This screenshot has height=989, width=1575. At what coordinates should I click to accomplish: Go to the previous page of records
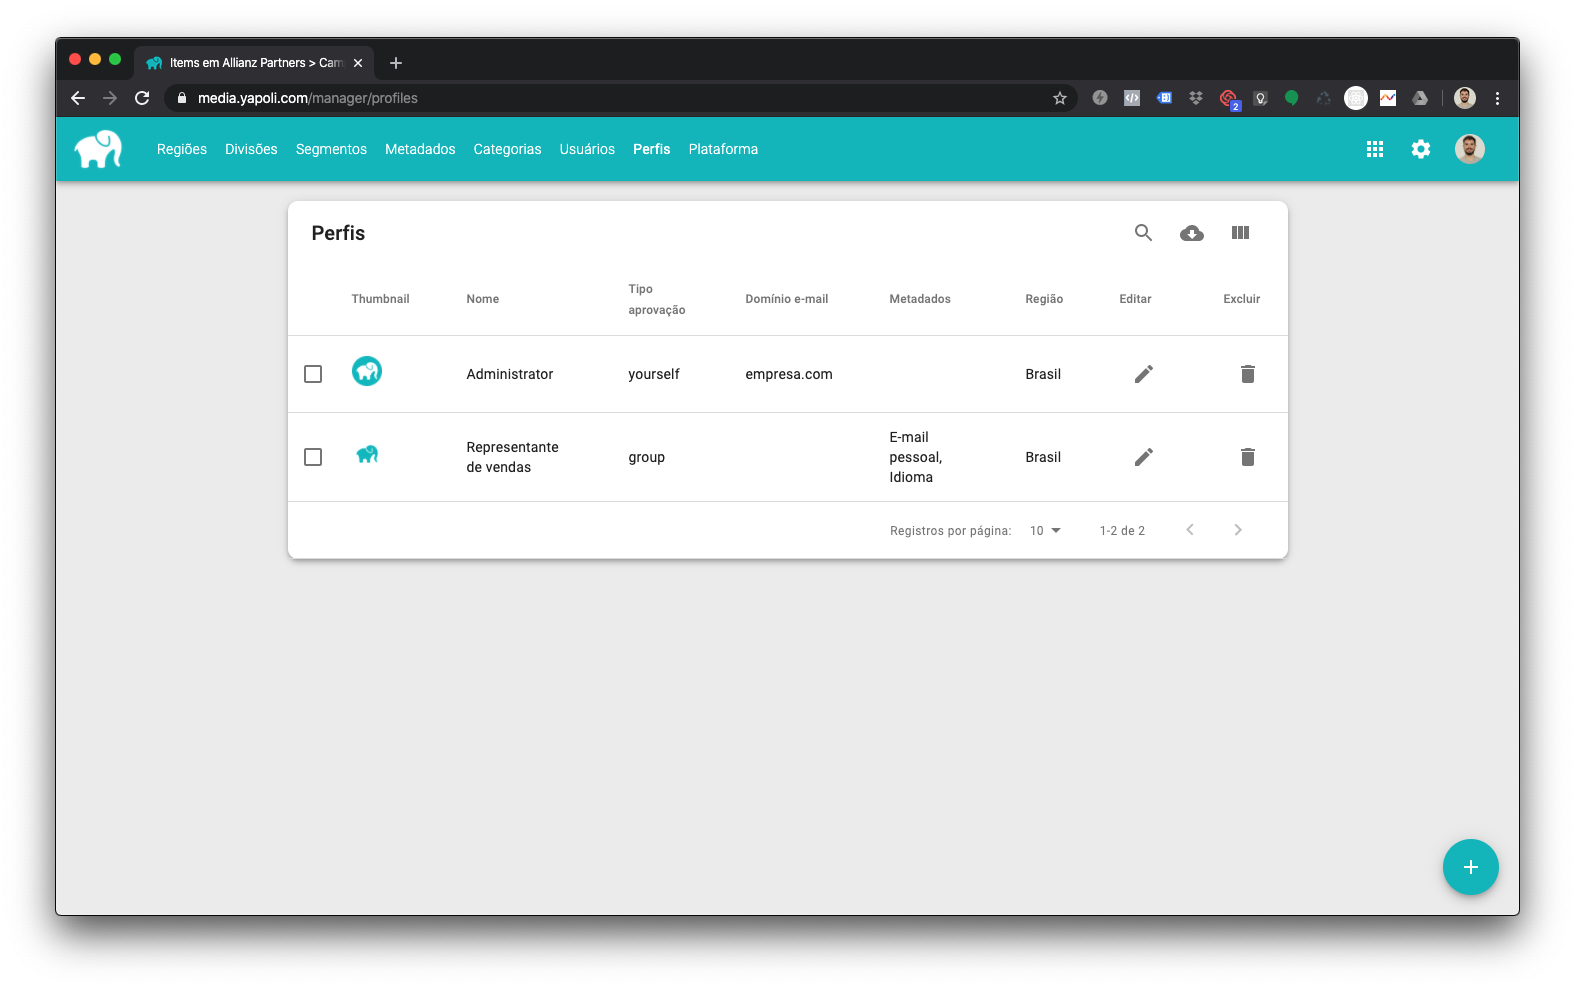tap(1190, 530)
